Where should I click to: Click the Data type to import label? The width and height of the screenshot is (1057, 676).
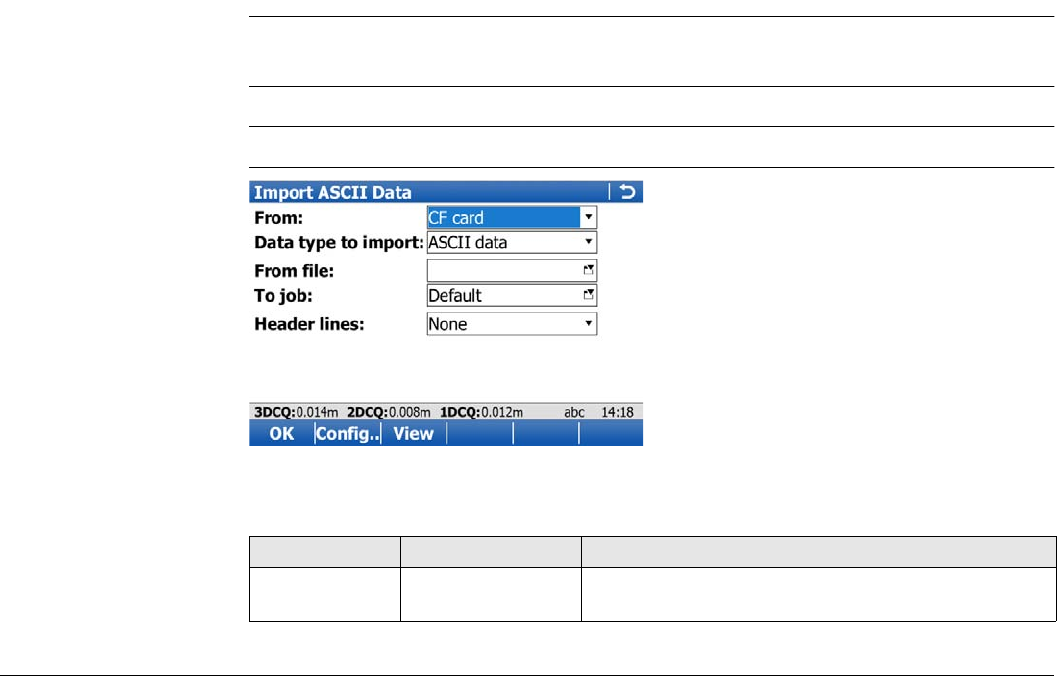coord(338,243)
